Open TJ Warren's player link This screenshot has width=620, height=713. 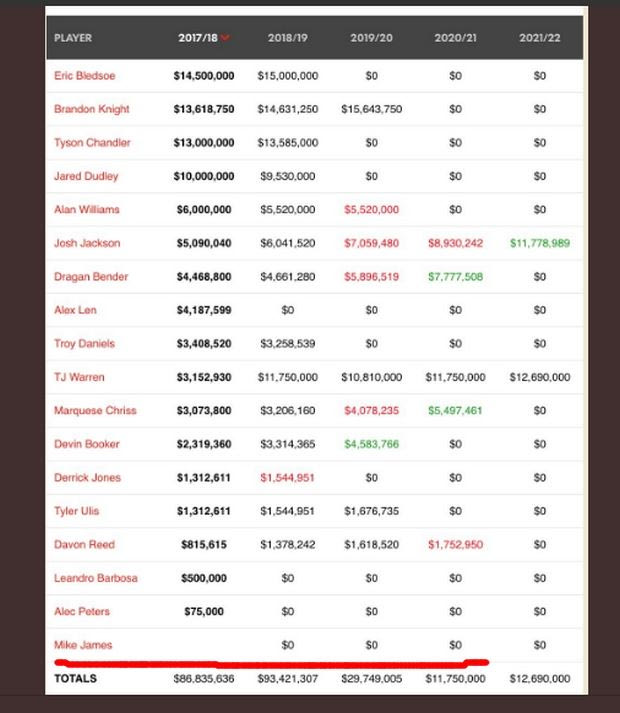79,377
